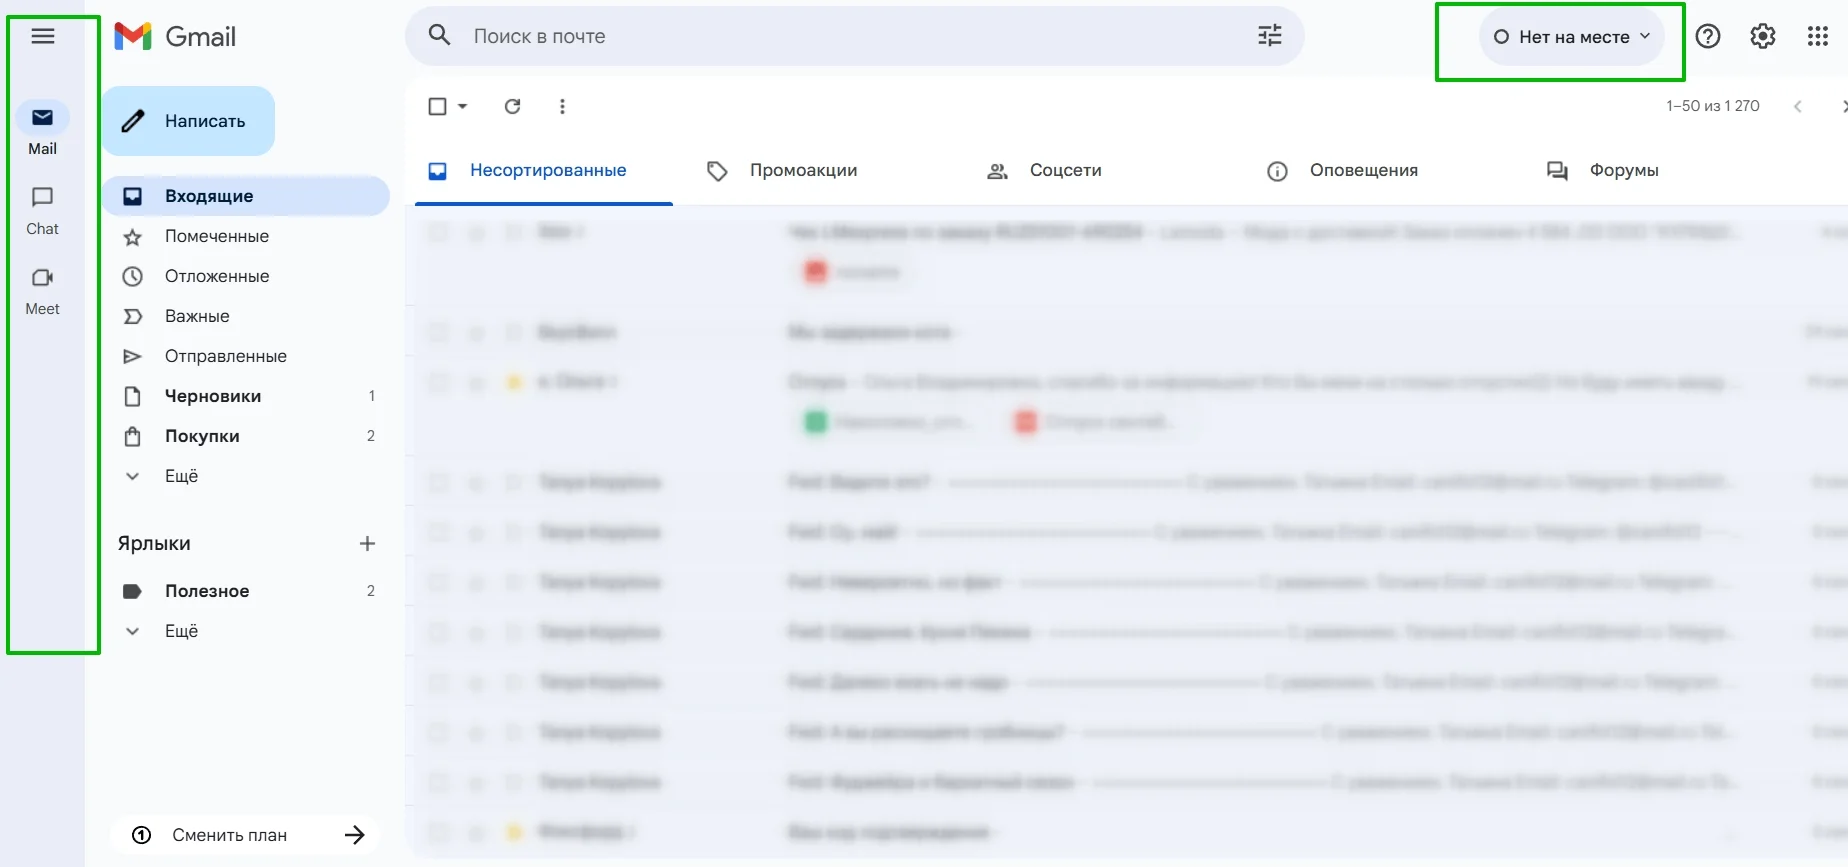Open the three-dot more options menu
Viewport: 1848px width, 867px height.
[562, 106]
